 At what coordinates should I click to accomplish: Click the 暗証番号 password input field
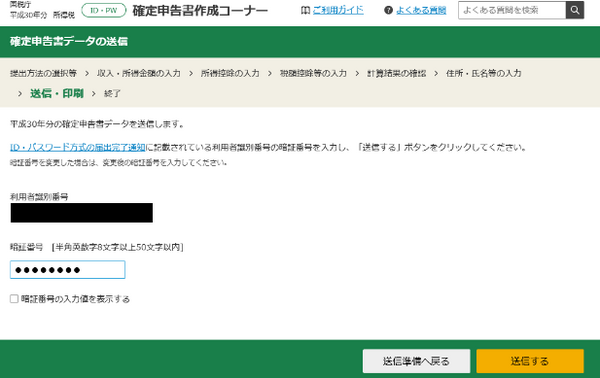(x=67, y=270)
